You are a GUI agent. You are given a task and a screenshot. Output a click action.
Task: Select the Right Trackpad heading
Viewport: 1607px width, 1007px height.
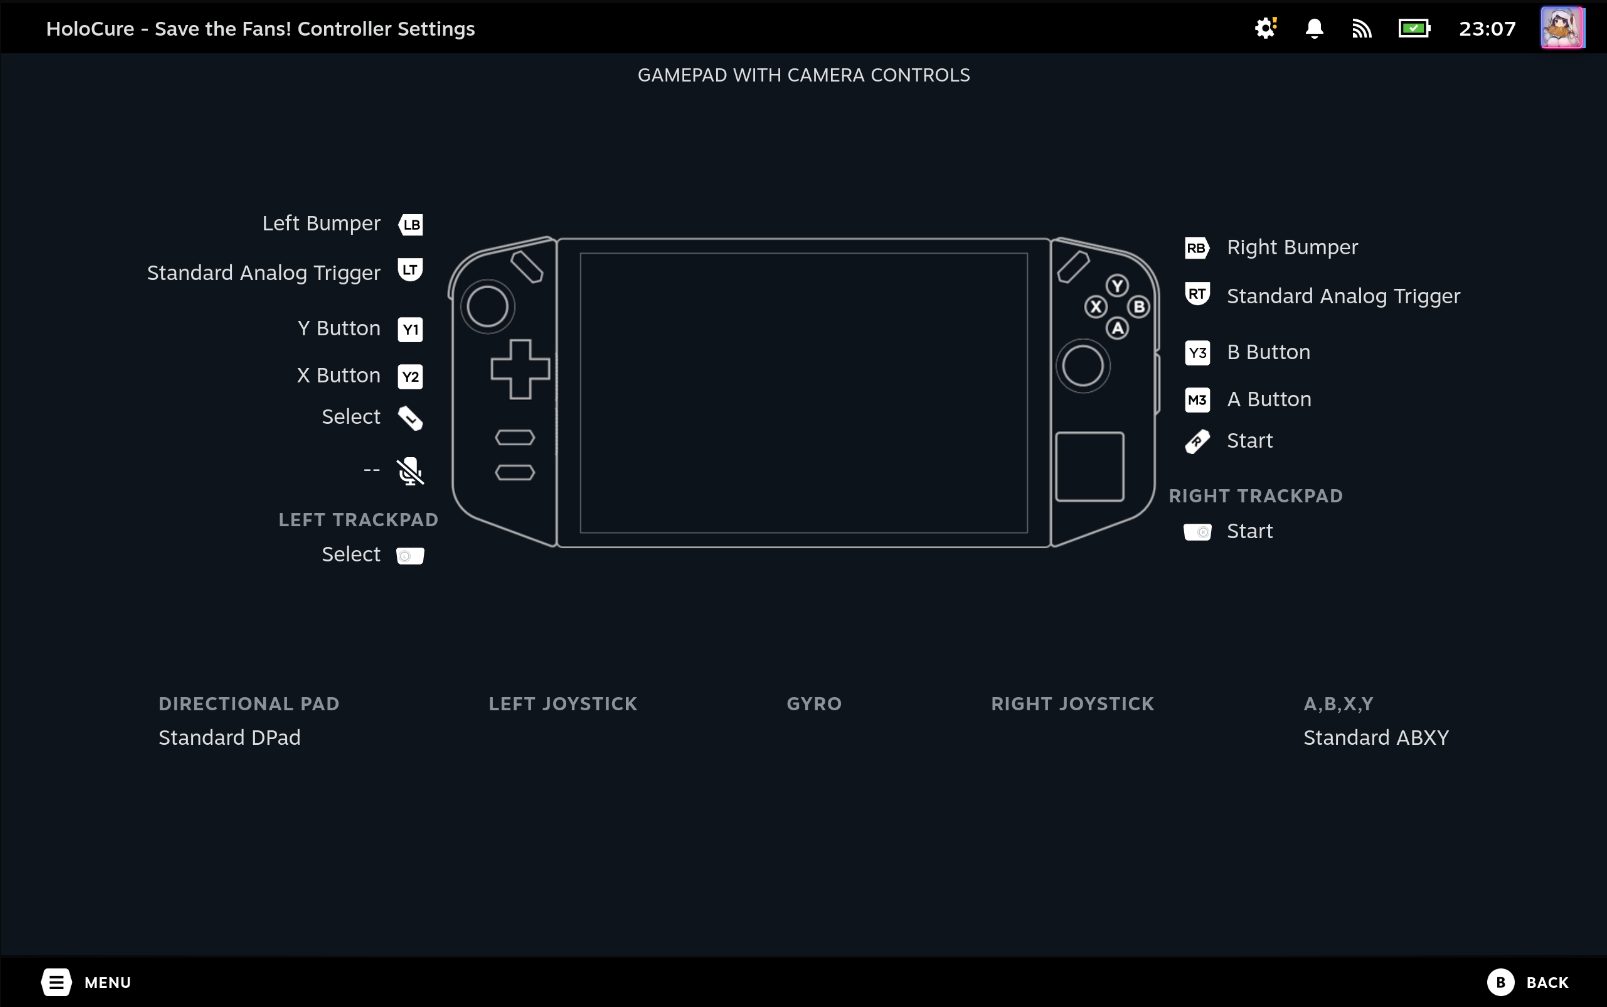[x=1255, y=496]
